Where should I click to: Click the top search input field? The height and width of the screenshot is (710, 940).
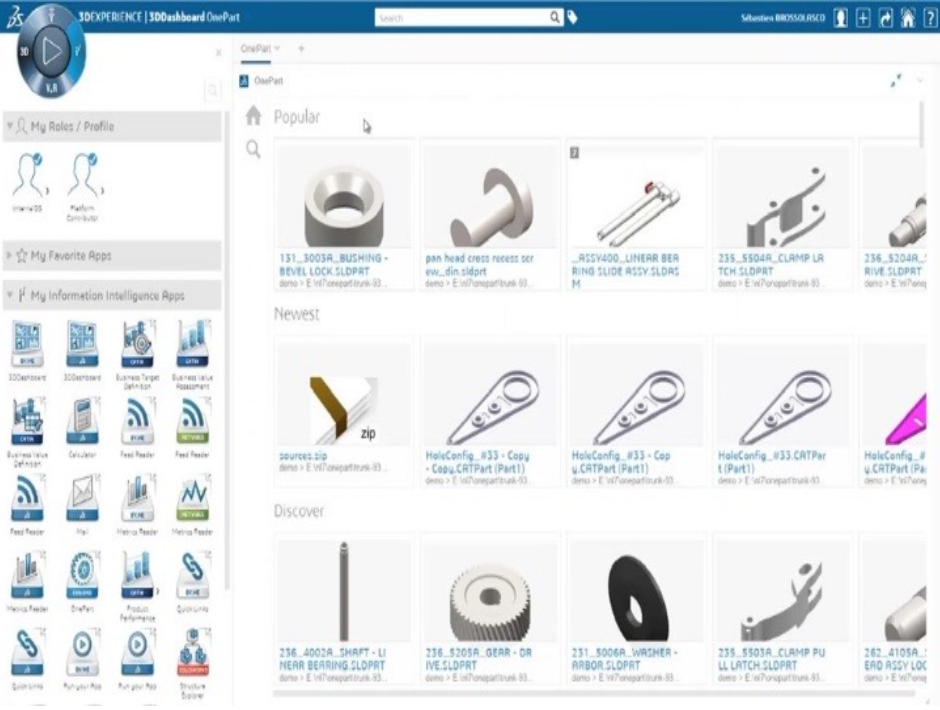click(x=462, y=17)
